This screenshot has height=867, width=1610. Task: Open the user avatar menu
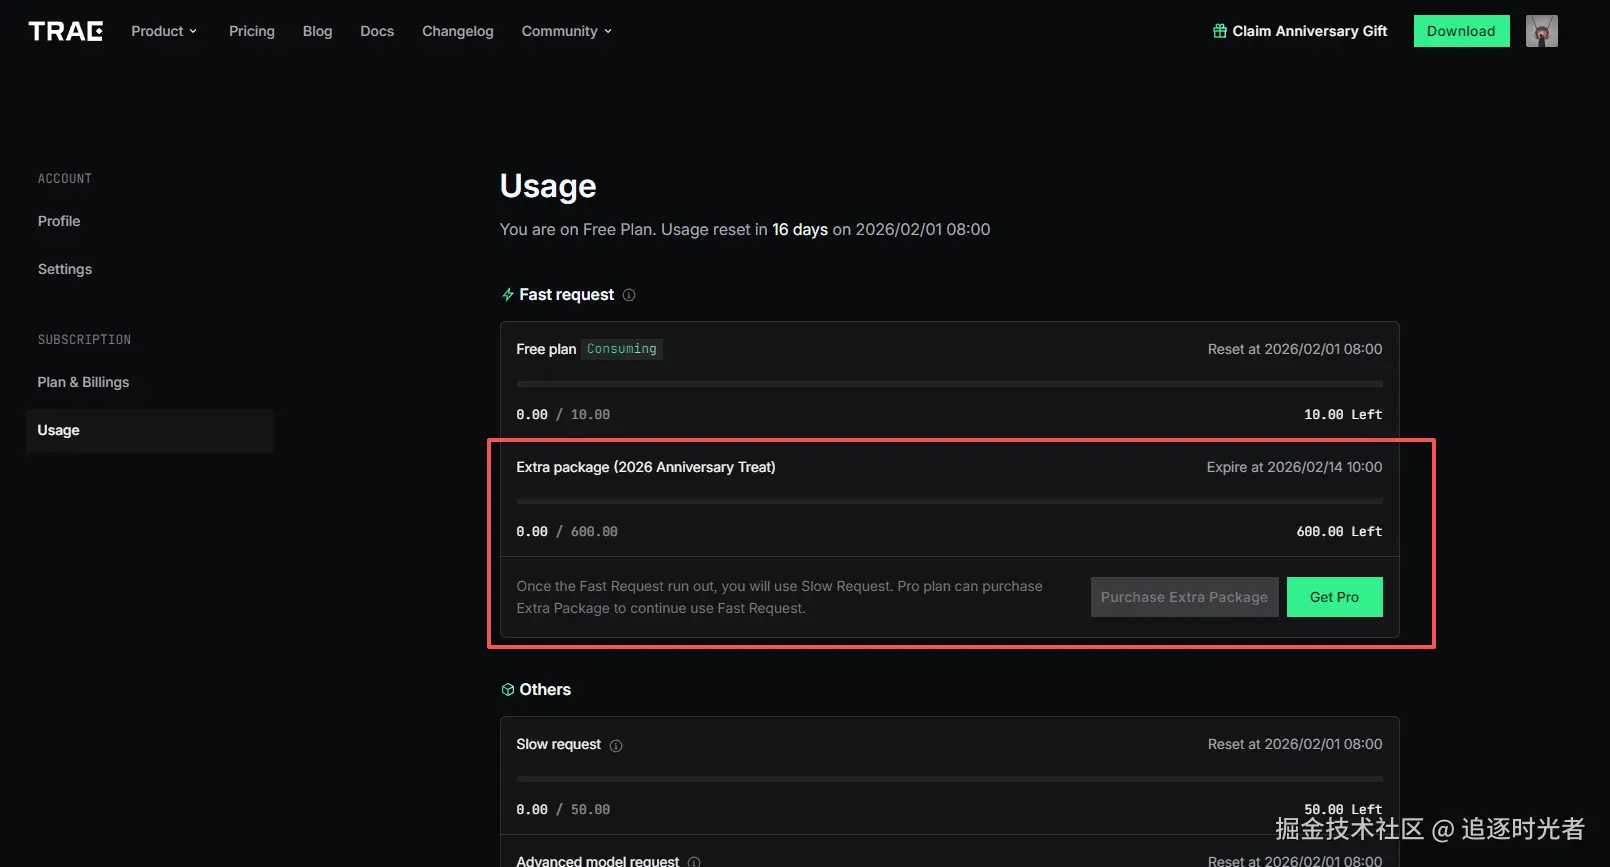[x=1541, y=31]
